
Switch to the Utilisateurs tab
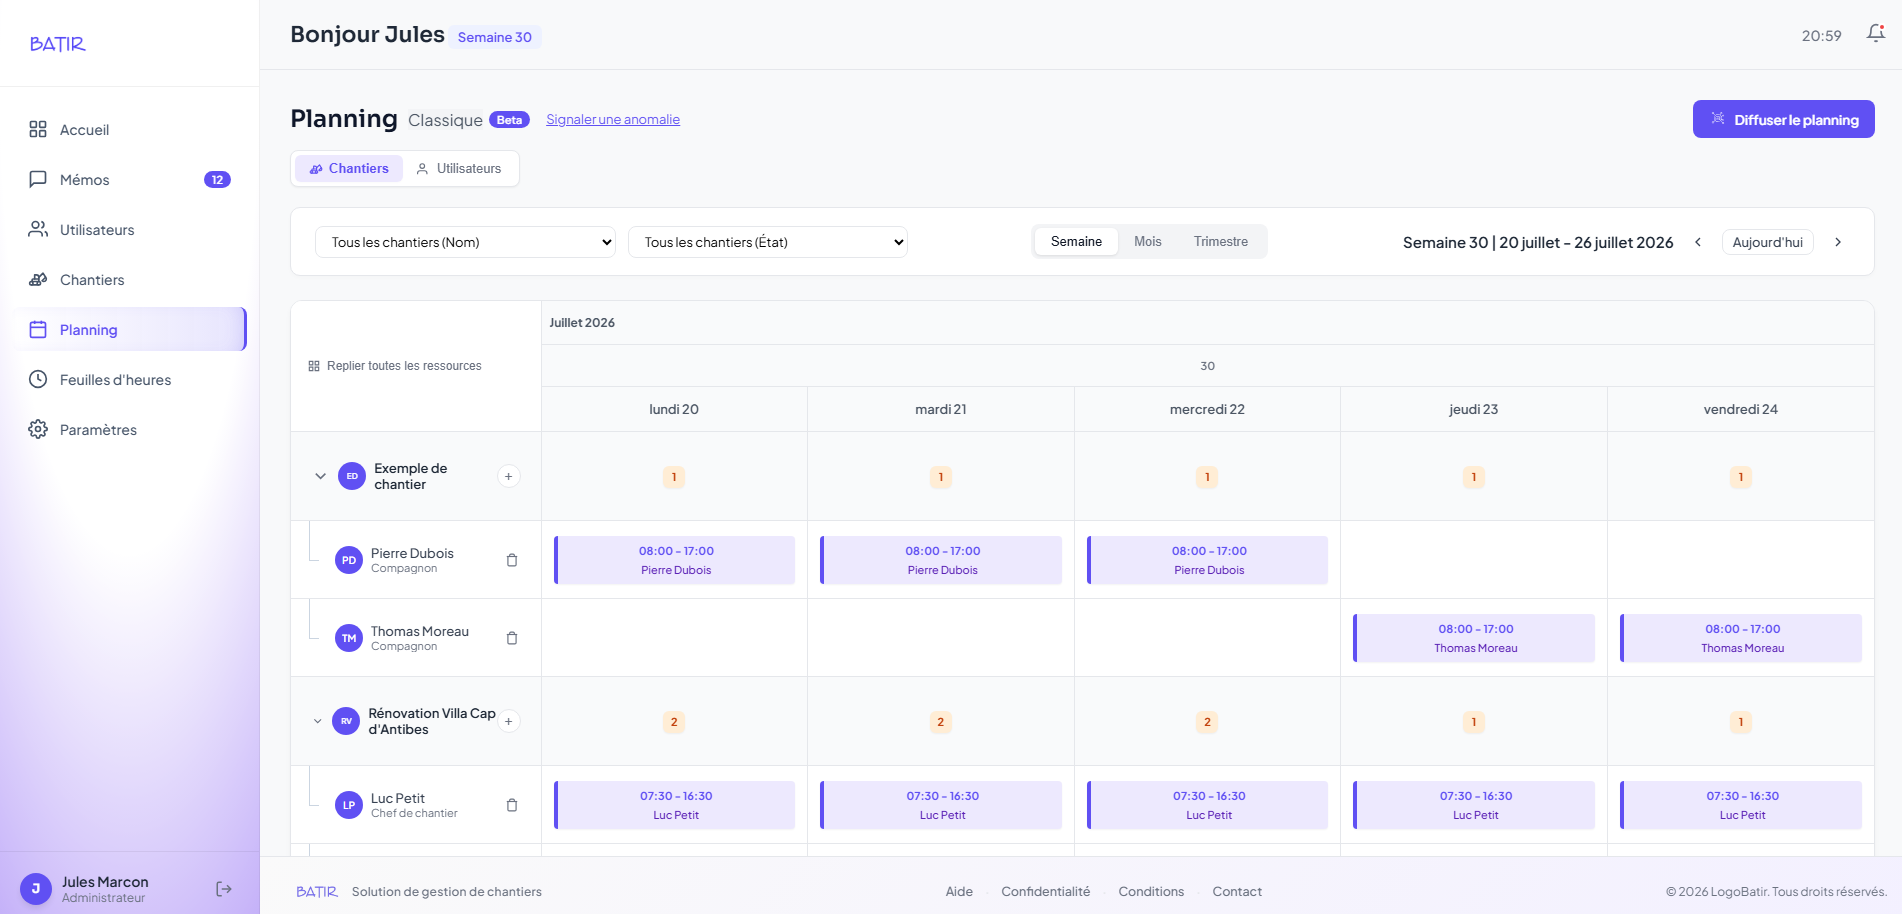[x=459, y=168]
